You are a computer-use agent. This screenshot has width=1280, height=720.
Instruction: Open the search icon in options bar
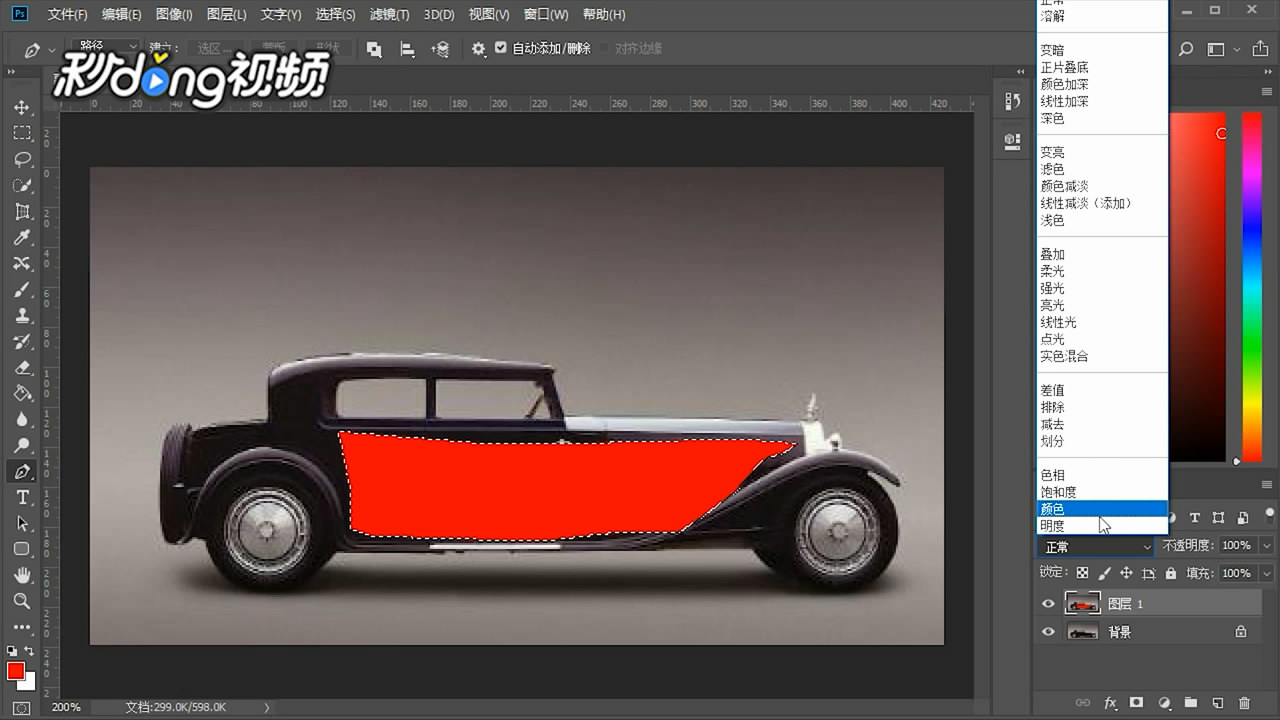coord(1186,49)
